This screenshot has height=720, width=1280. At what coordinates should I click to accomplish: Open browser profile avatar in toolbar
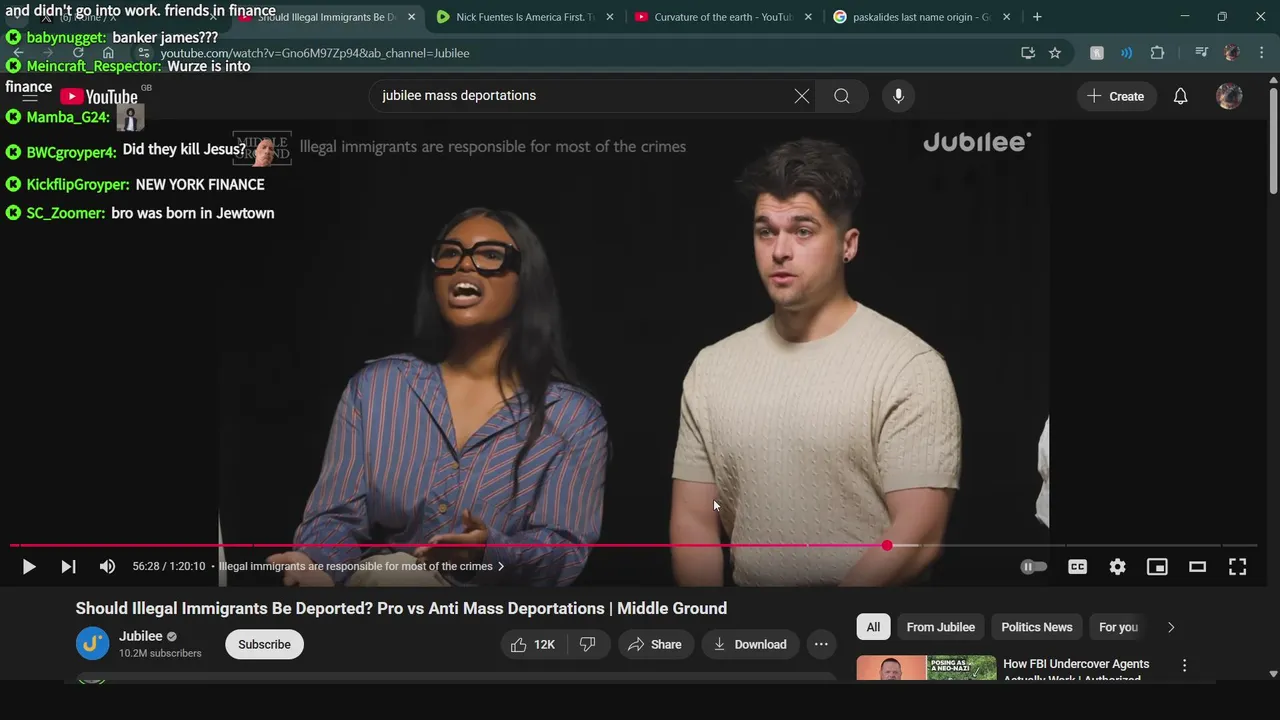click(x=1232, y=53)
